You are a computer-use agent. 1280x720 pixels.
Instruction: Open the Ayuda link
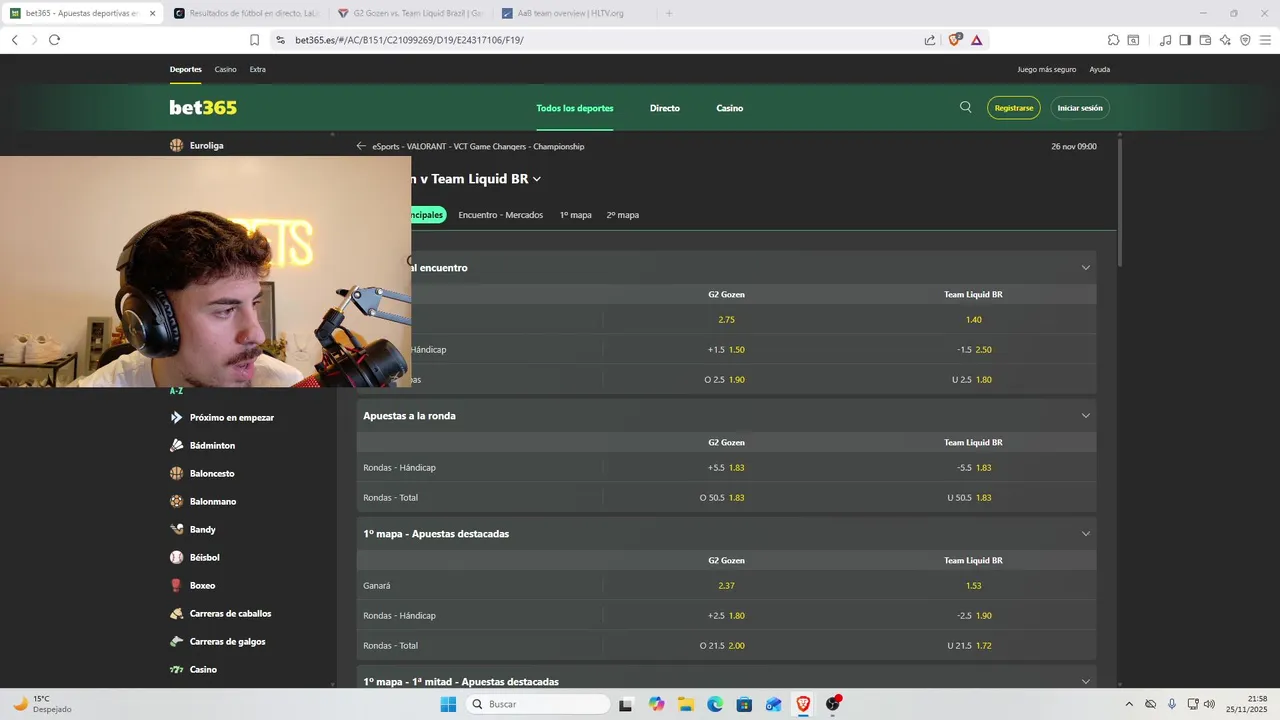pos(1100,69)
